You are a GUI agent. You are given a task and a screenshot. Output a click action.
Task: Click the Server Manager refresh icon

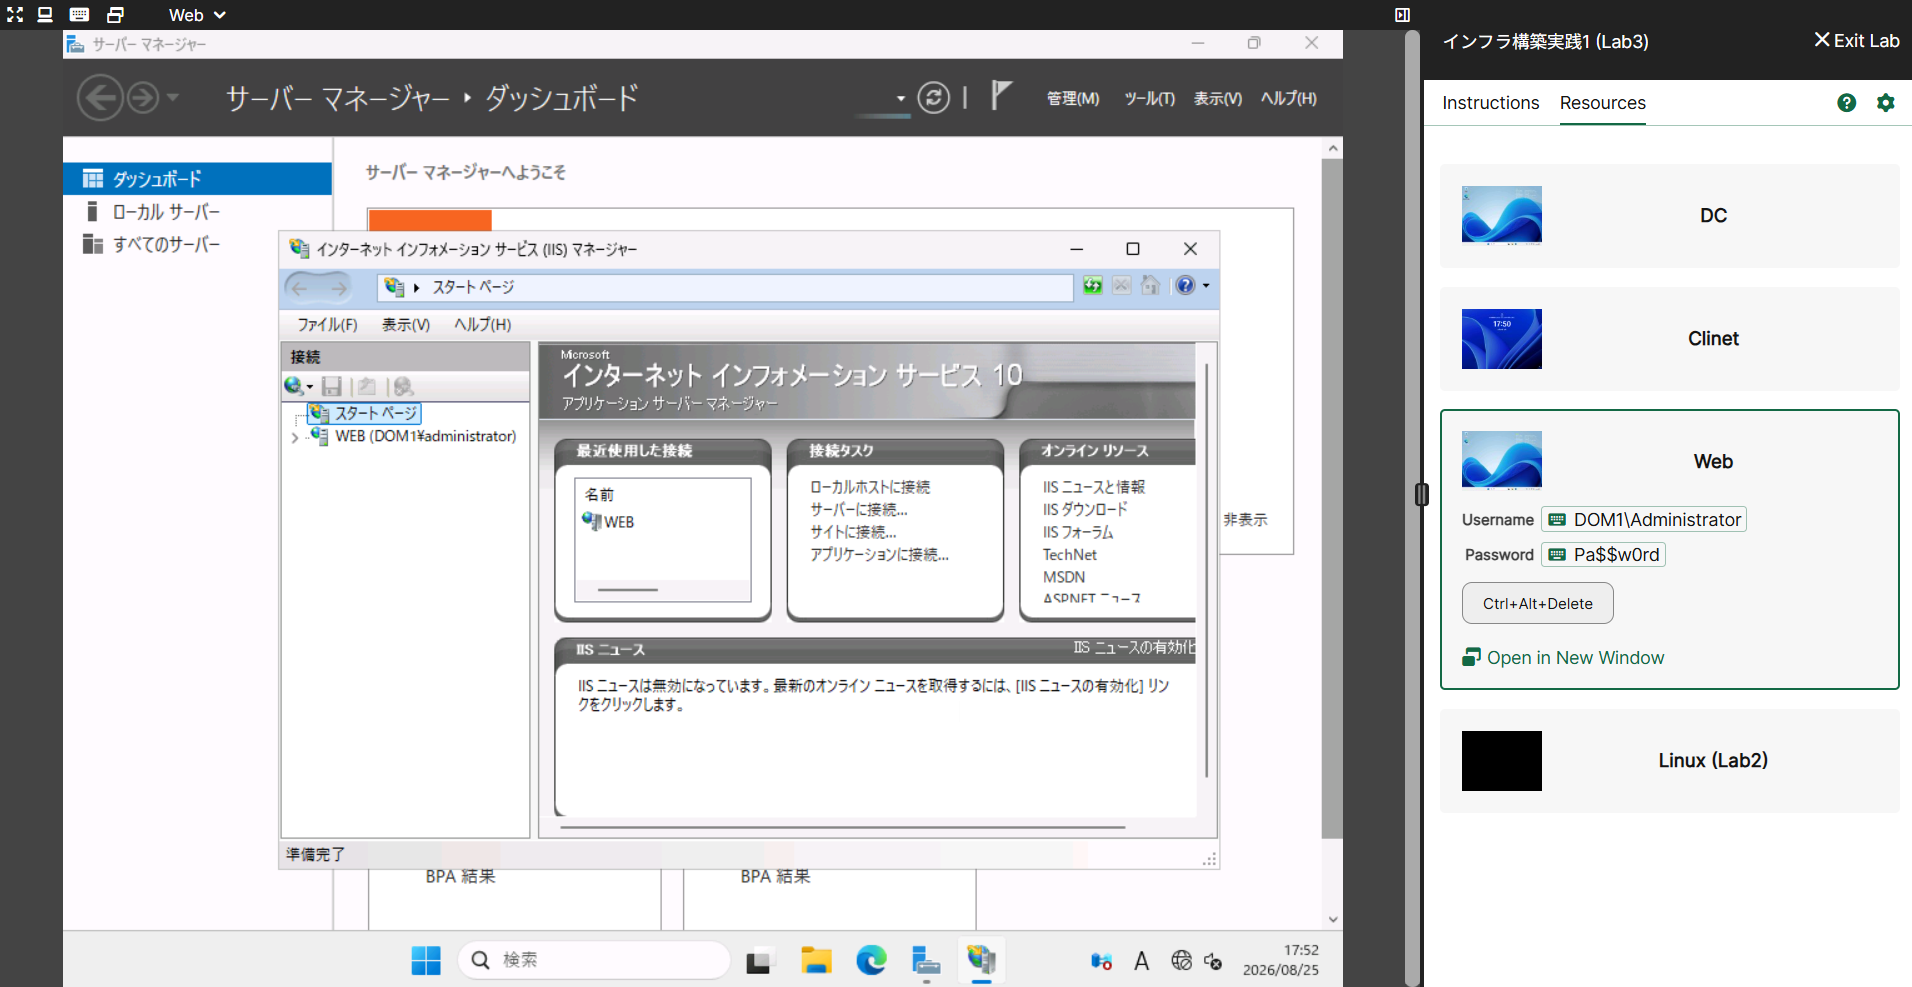click(934, 97)
